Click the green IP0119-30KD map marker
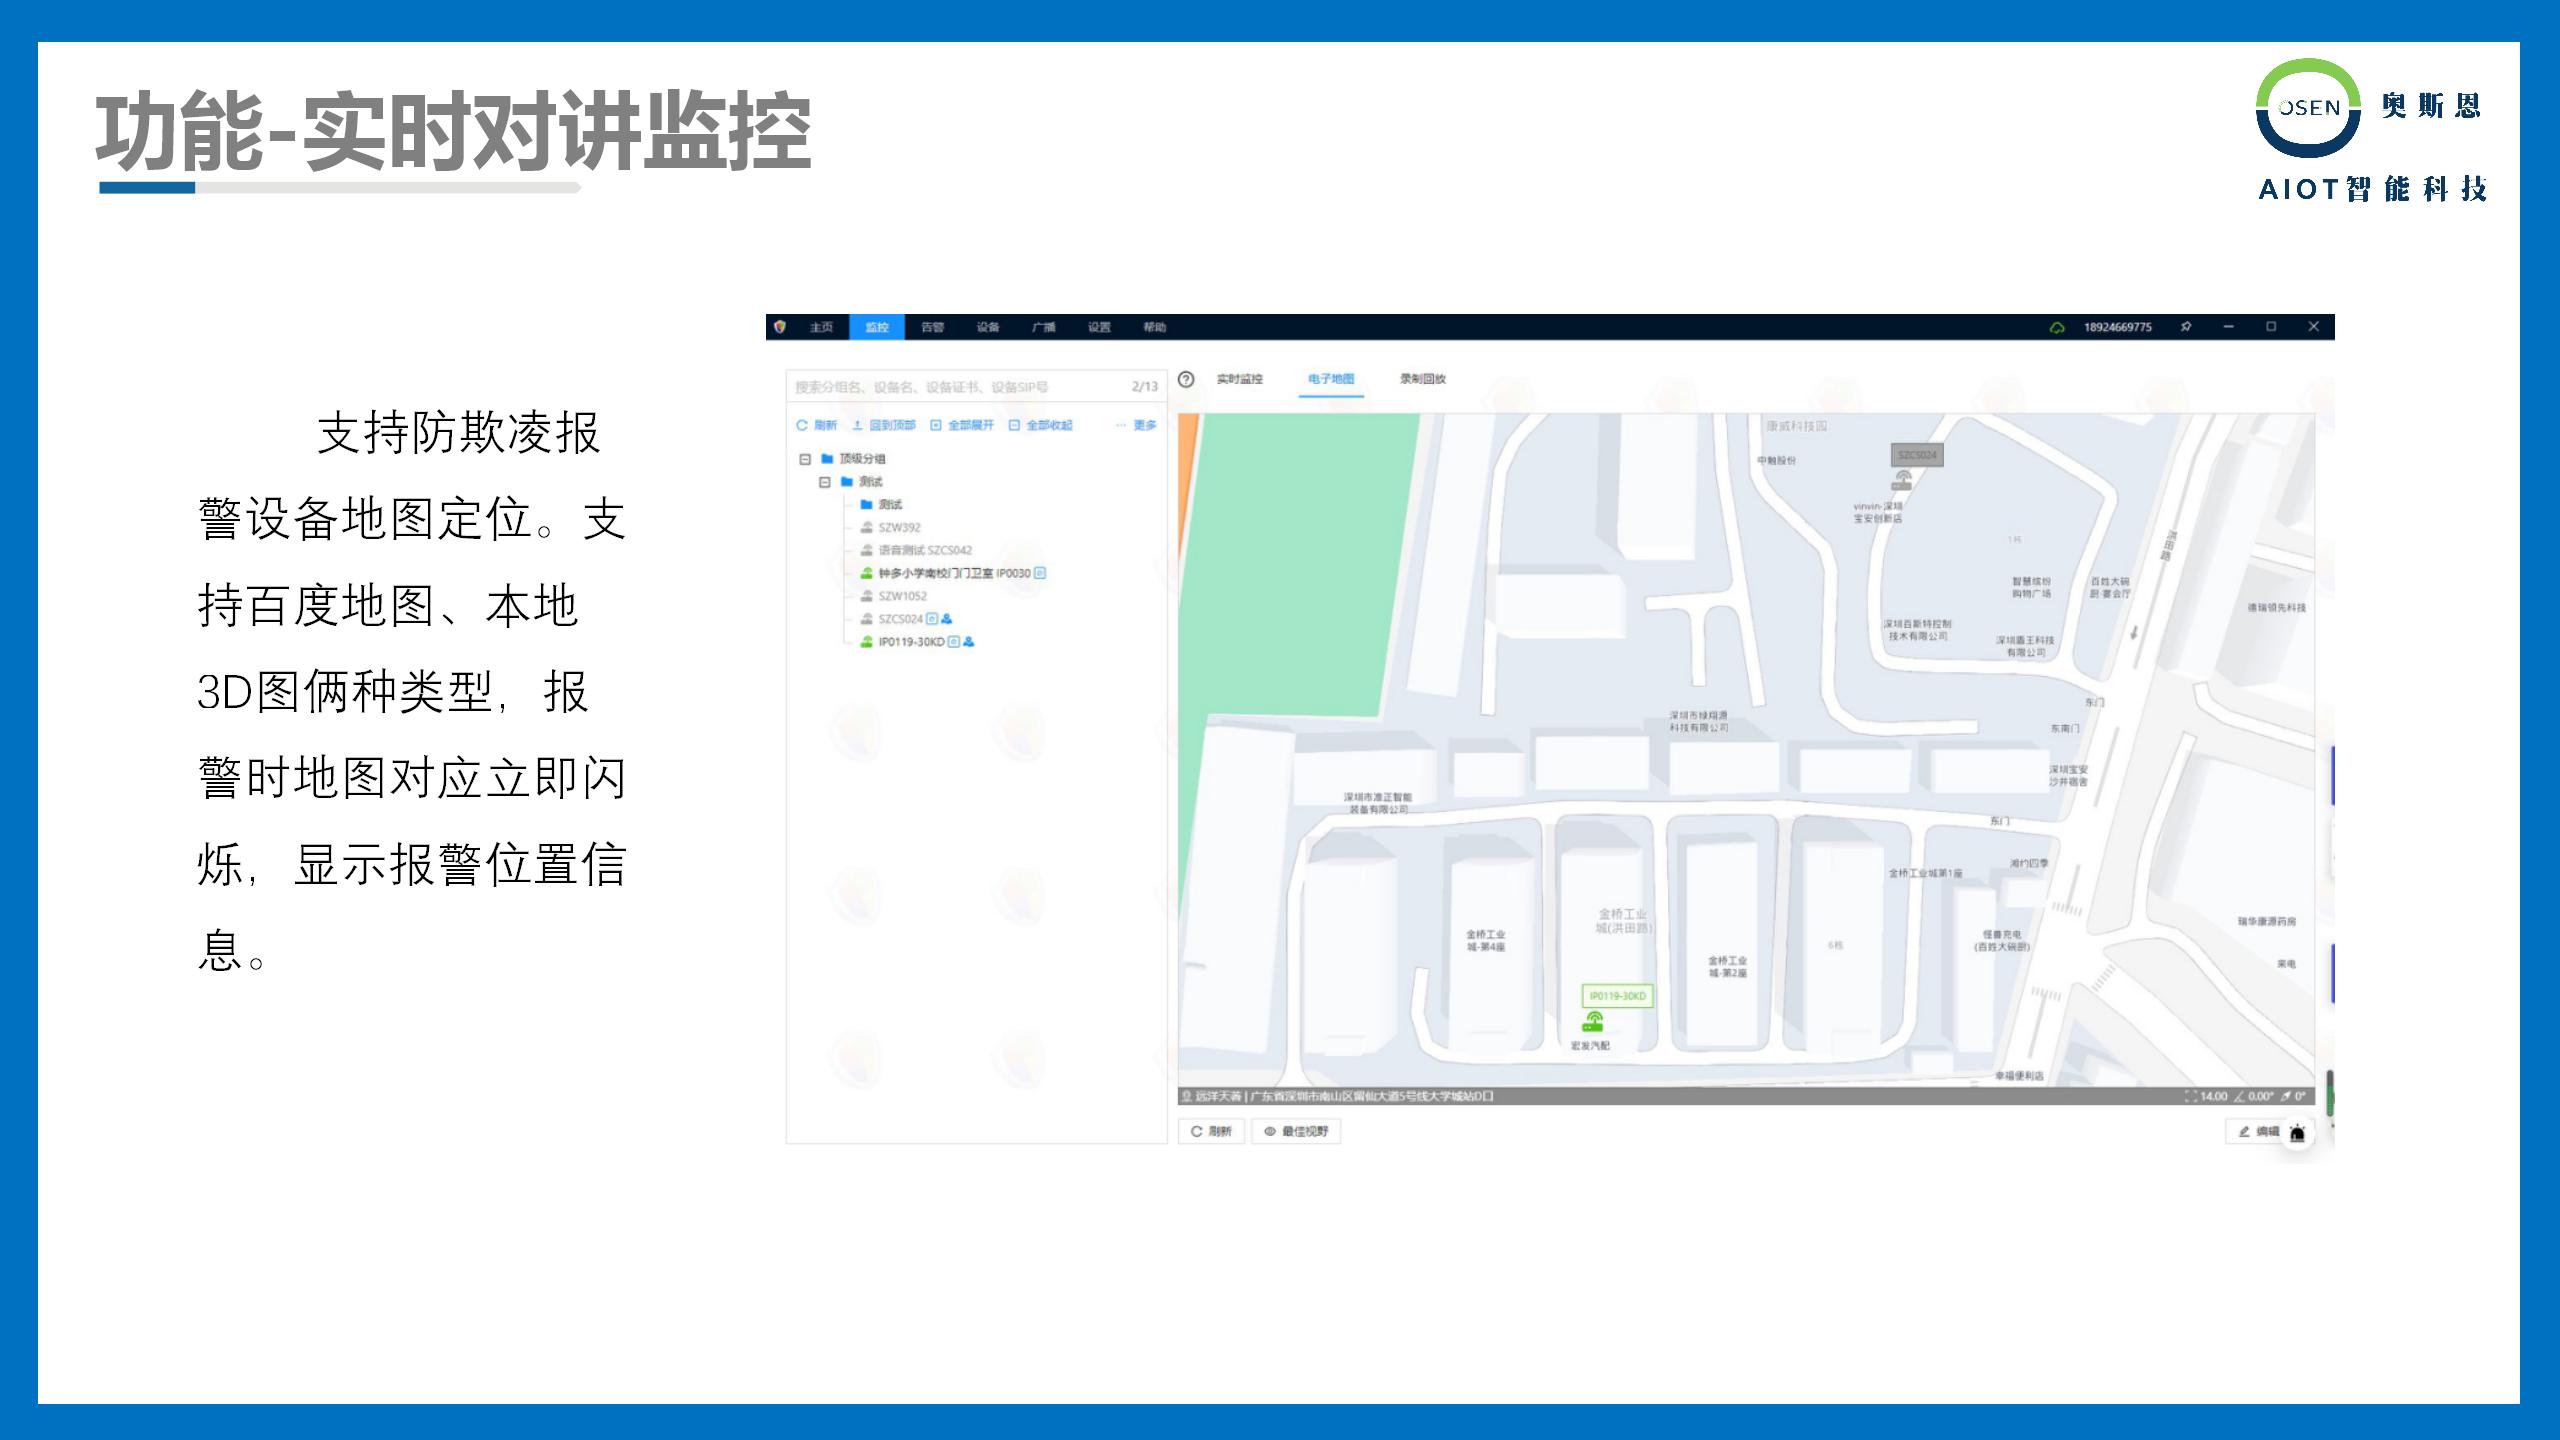The width and height of the screenshot is (2560, 1440). tap(1594, 1021)
